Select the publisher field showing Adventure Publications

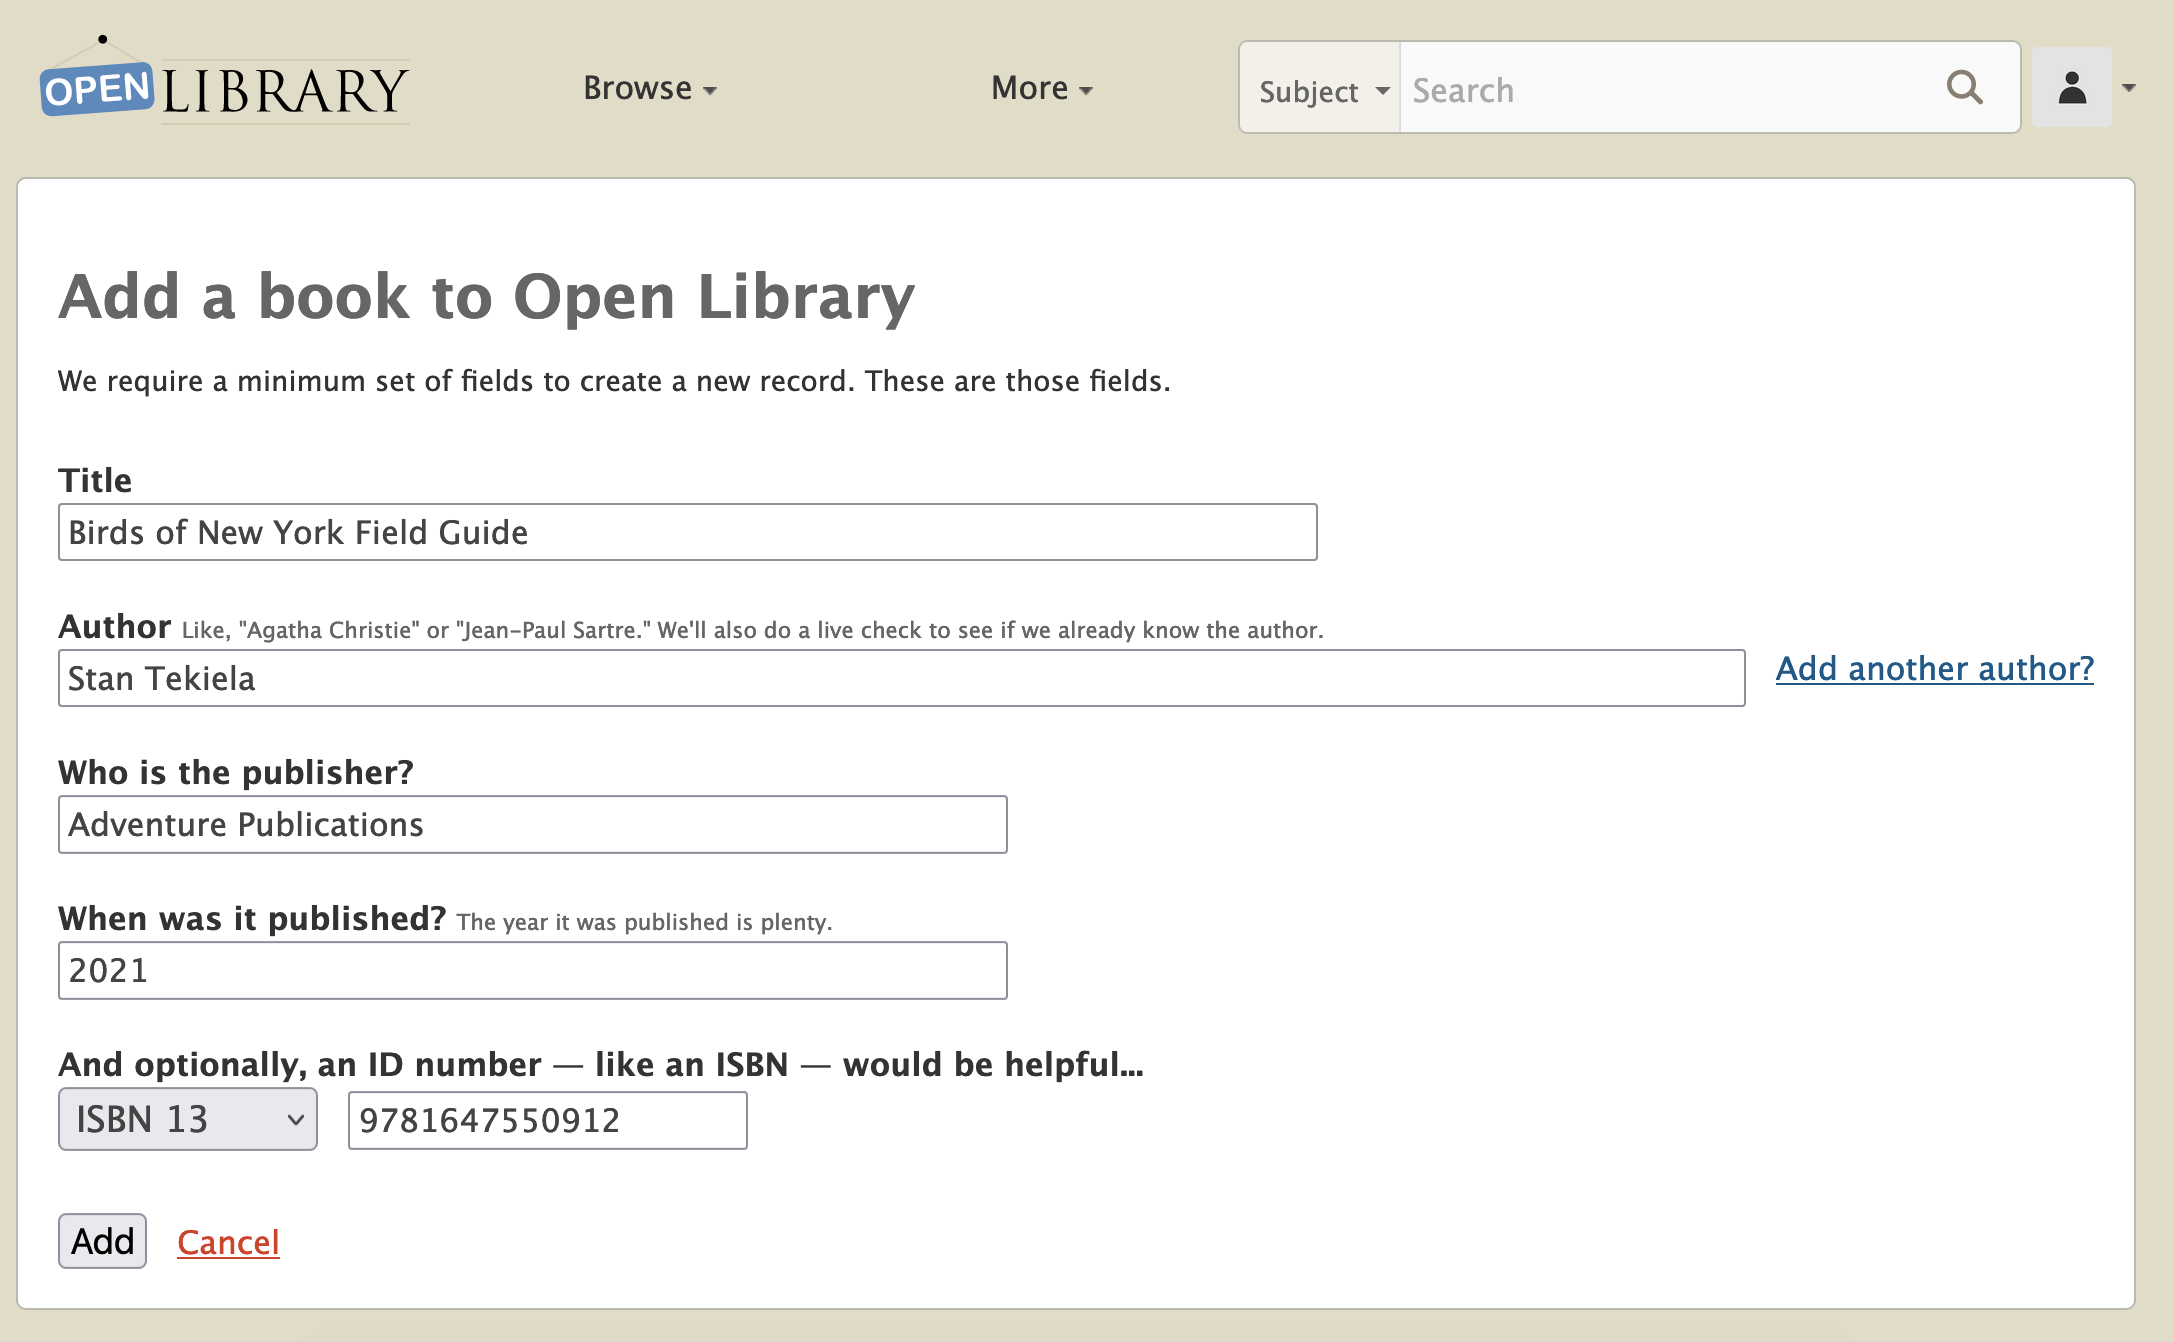pos(532,824)
